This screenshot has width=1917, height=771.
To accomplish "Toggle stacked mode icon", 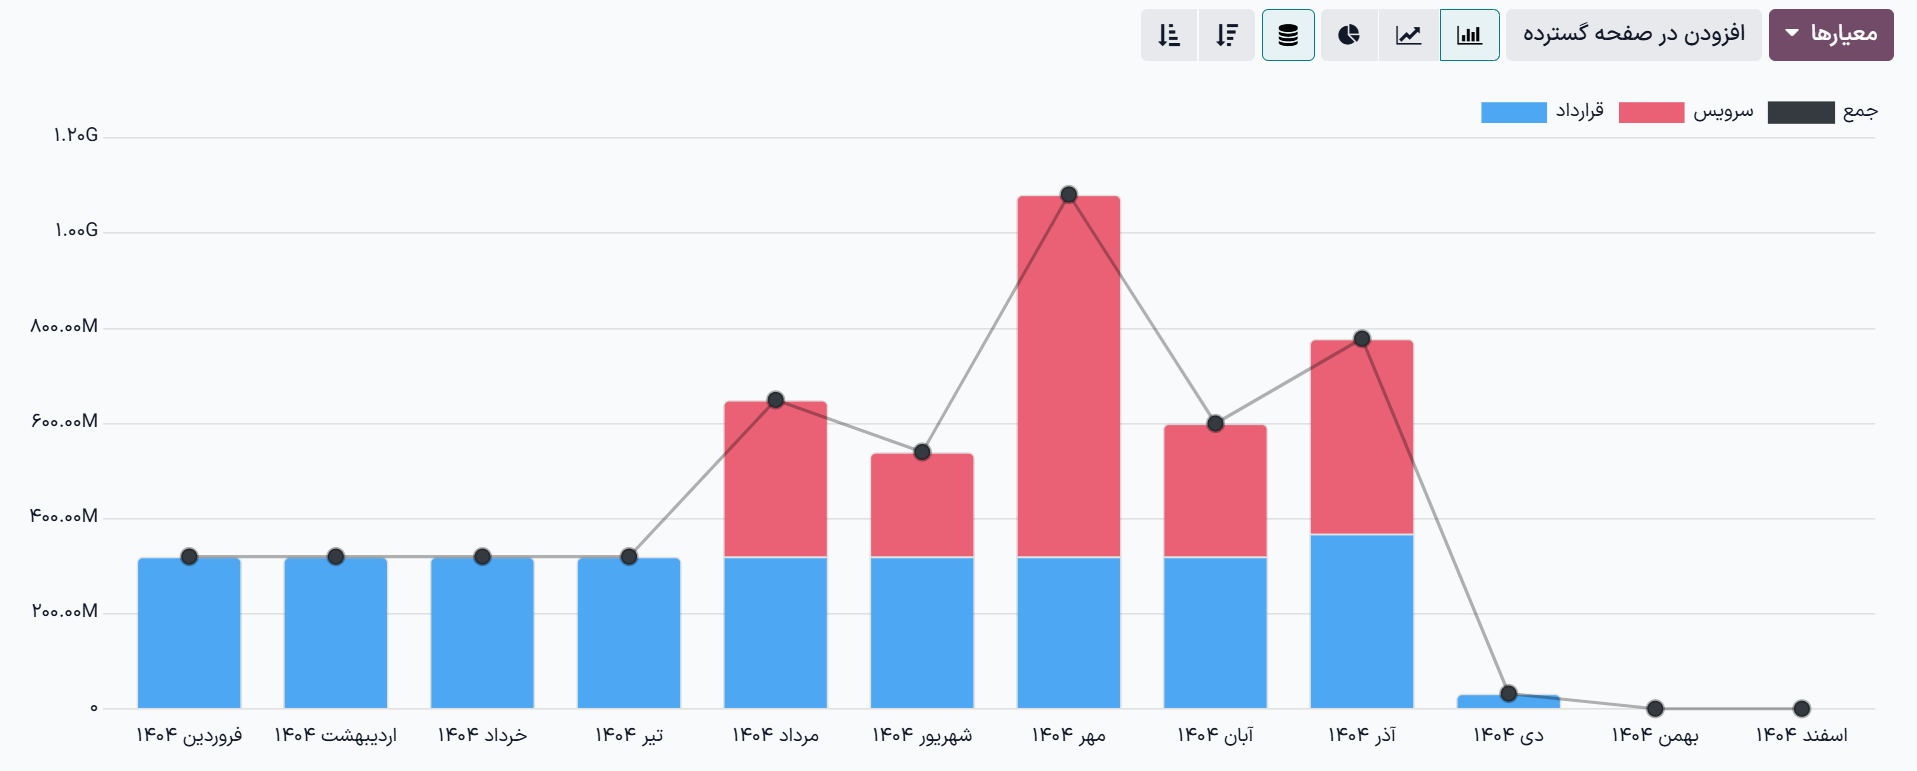I will [1288, 35].
